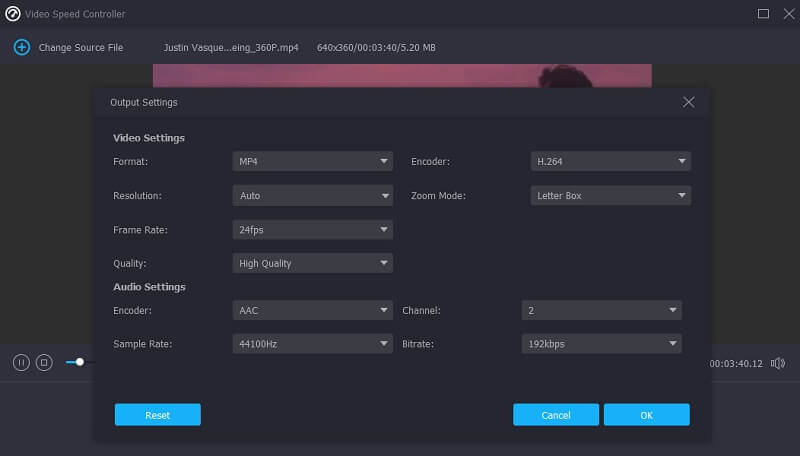The height and width of the screenshot is (456, 800).
Task: Change the Frame Rate from 24fps
Action: click(x=312, y=230)
